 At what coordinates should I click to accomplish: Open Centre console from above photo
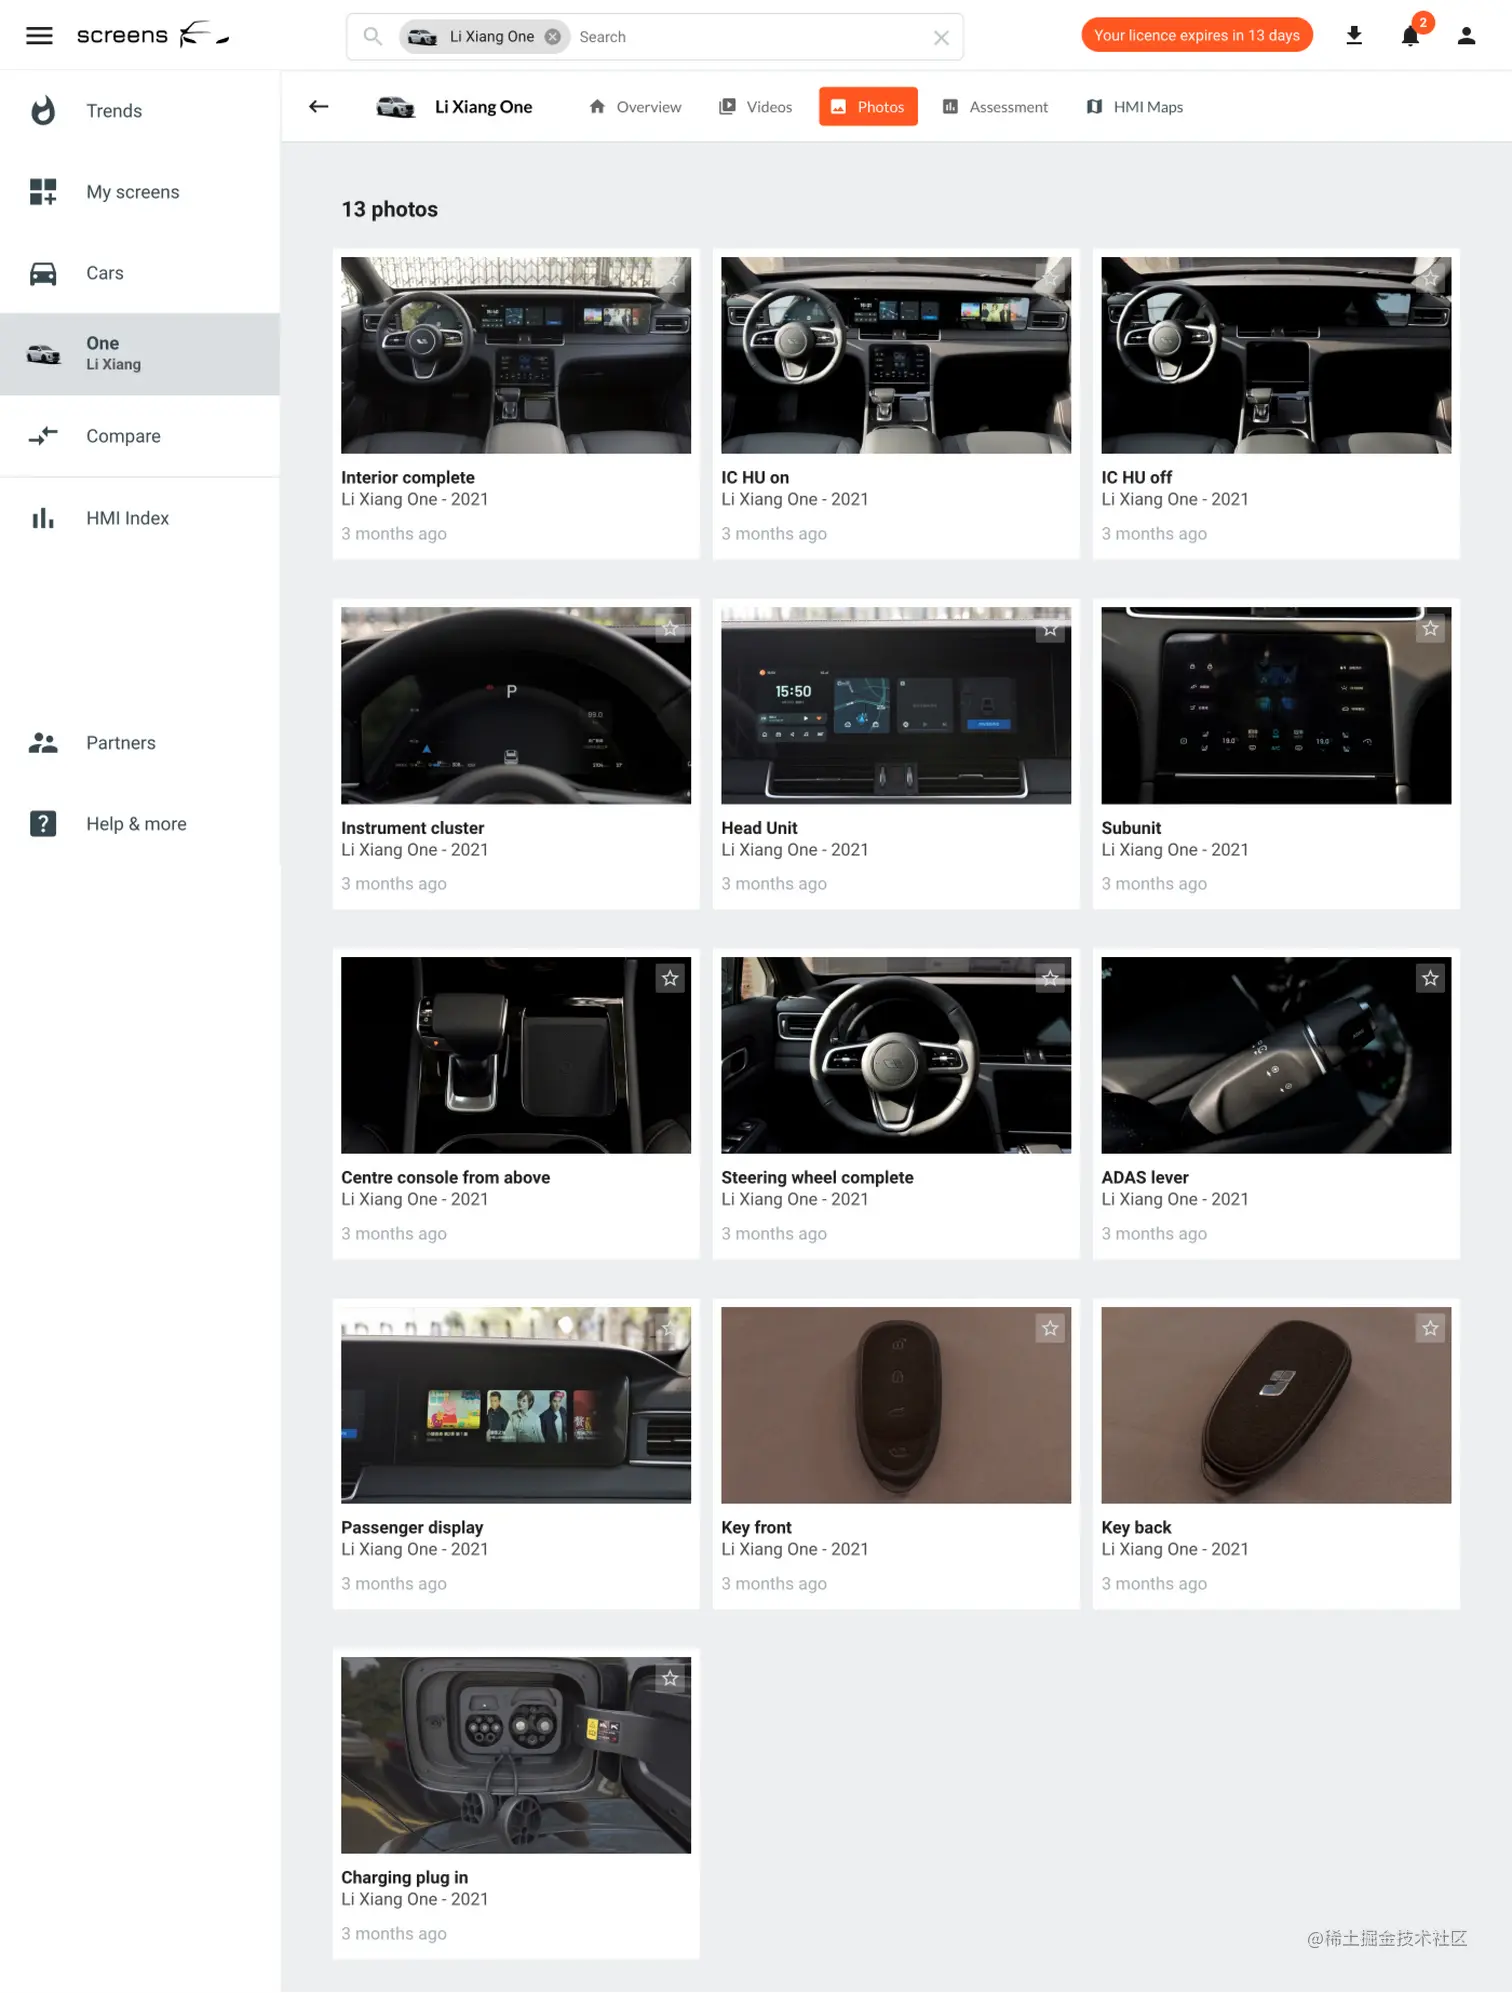tap(516, 1055)
